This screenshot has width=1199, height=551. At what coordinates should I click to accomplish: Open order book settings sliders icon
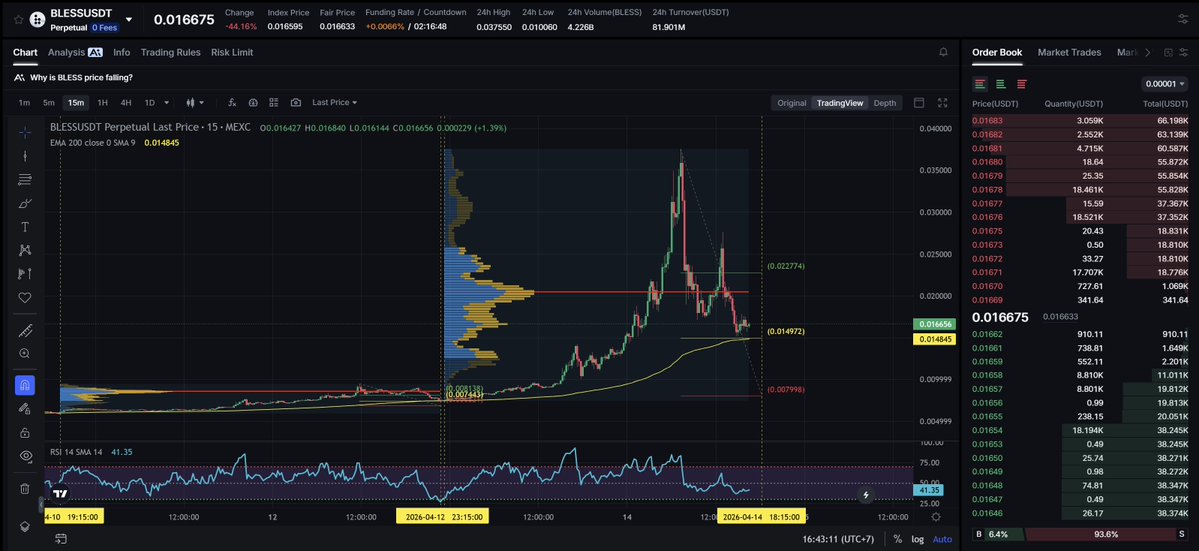point(1183,52)
